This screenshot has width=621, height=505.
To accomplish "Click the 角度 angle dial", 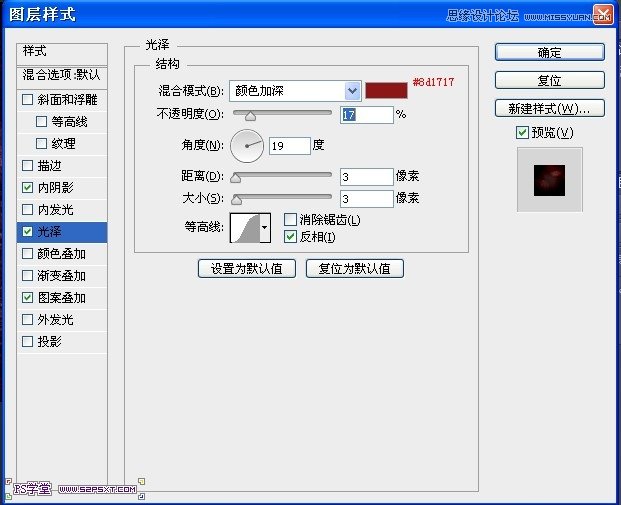I will point(247,146).
